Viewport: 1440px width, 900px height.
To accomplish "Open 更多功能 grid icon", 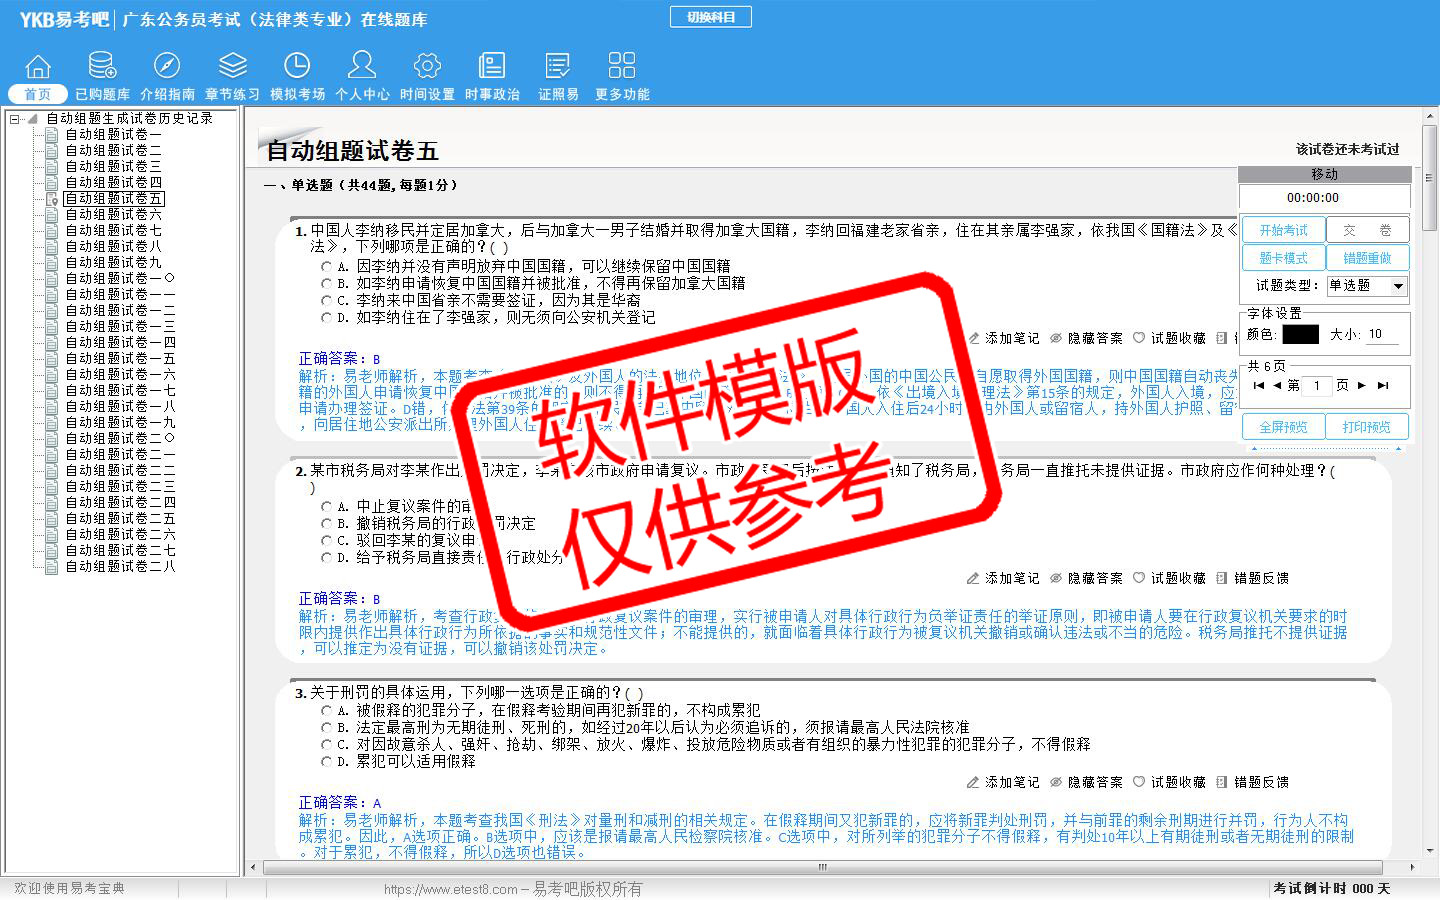I will click(621, 67).
